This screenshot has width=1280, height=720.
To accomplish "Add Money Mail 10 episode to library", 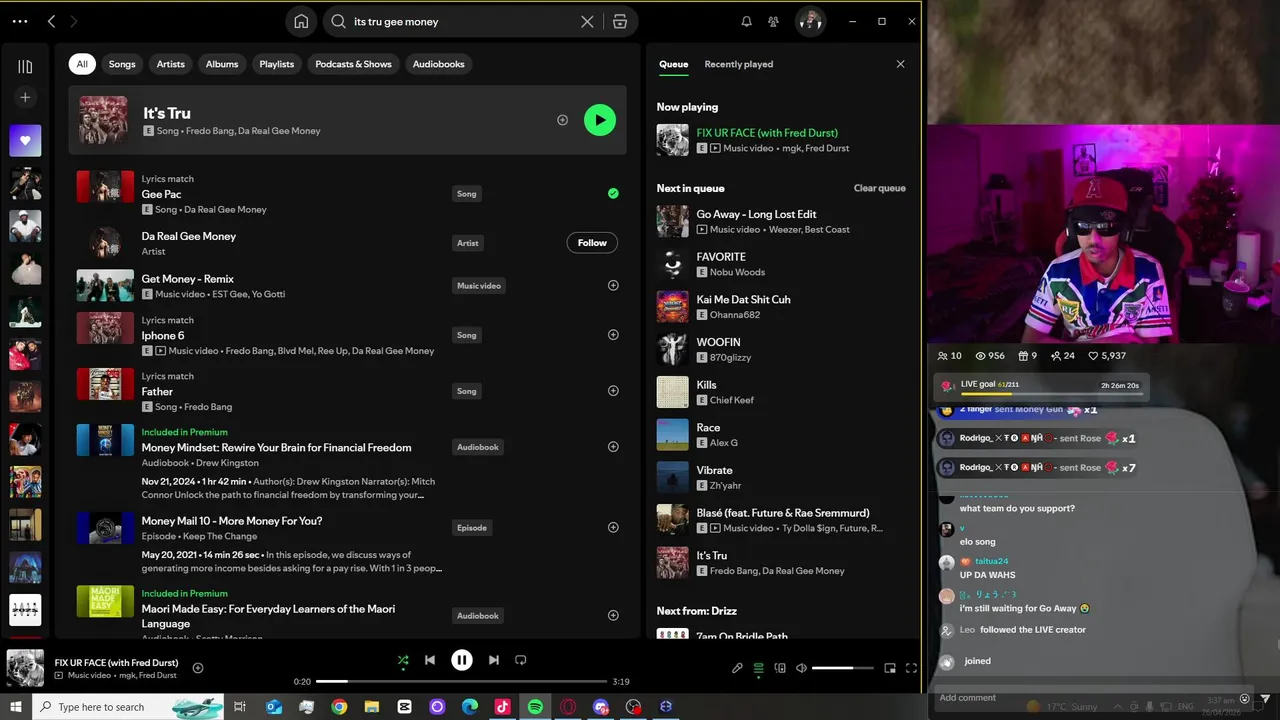I will pos(613,528).
